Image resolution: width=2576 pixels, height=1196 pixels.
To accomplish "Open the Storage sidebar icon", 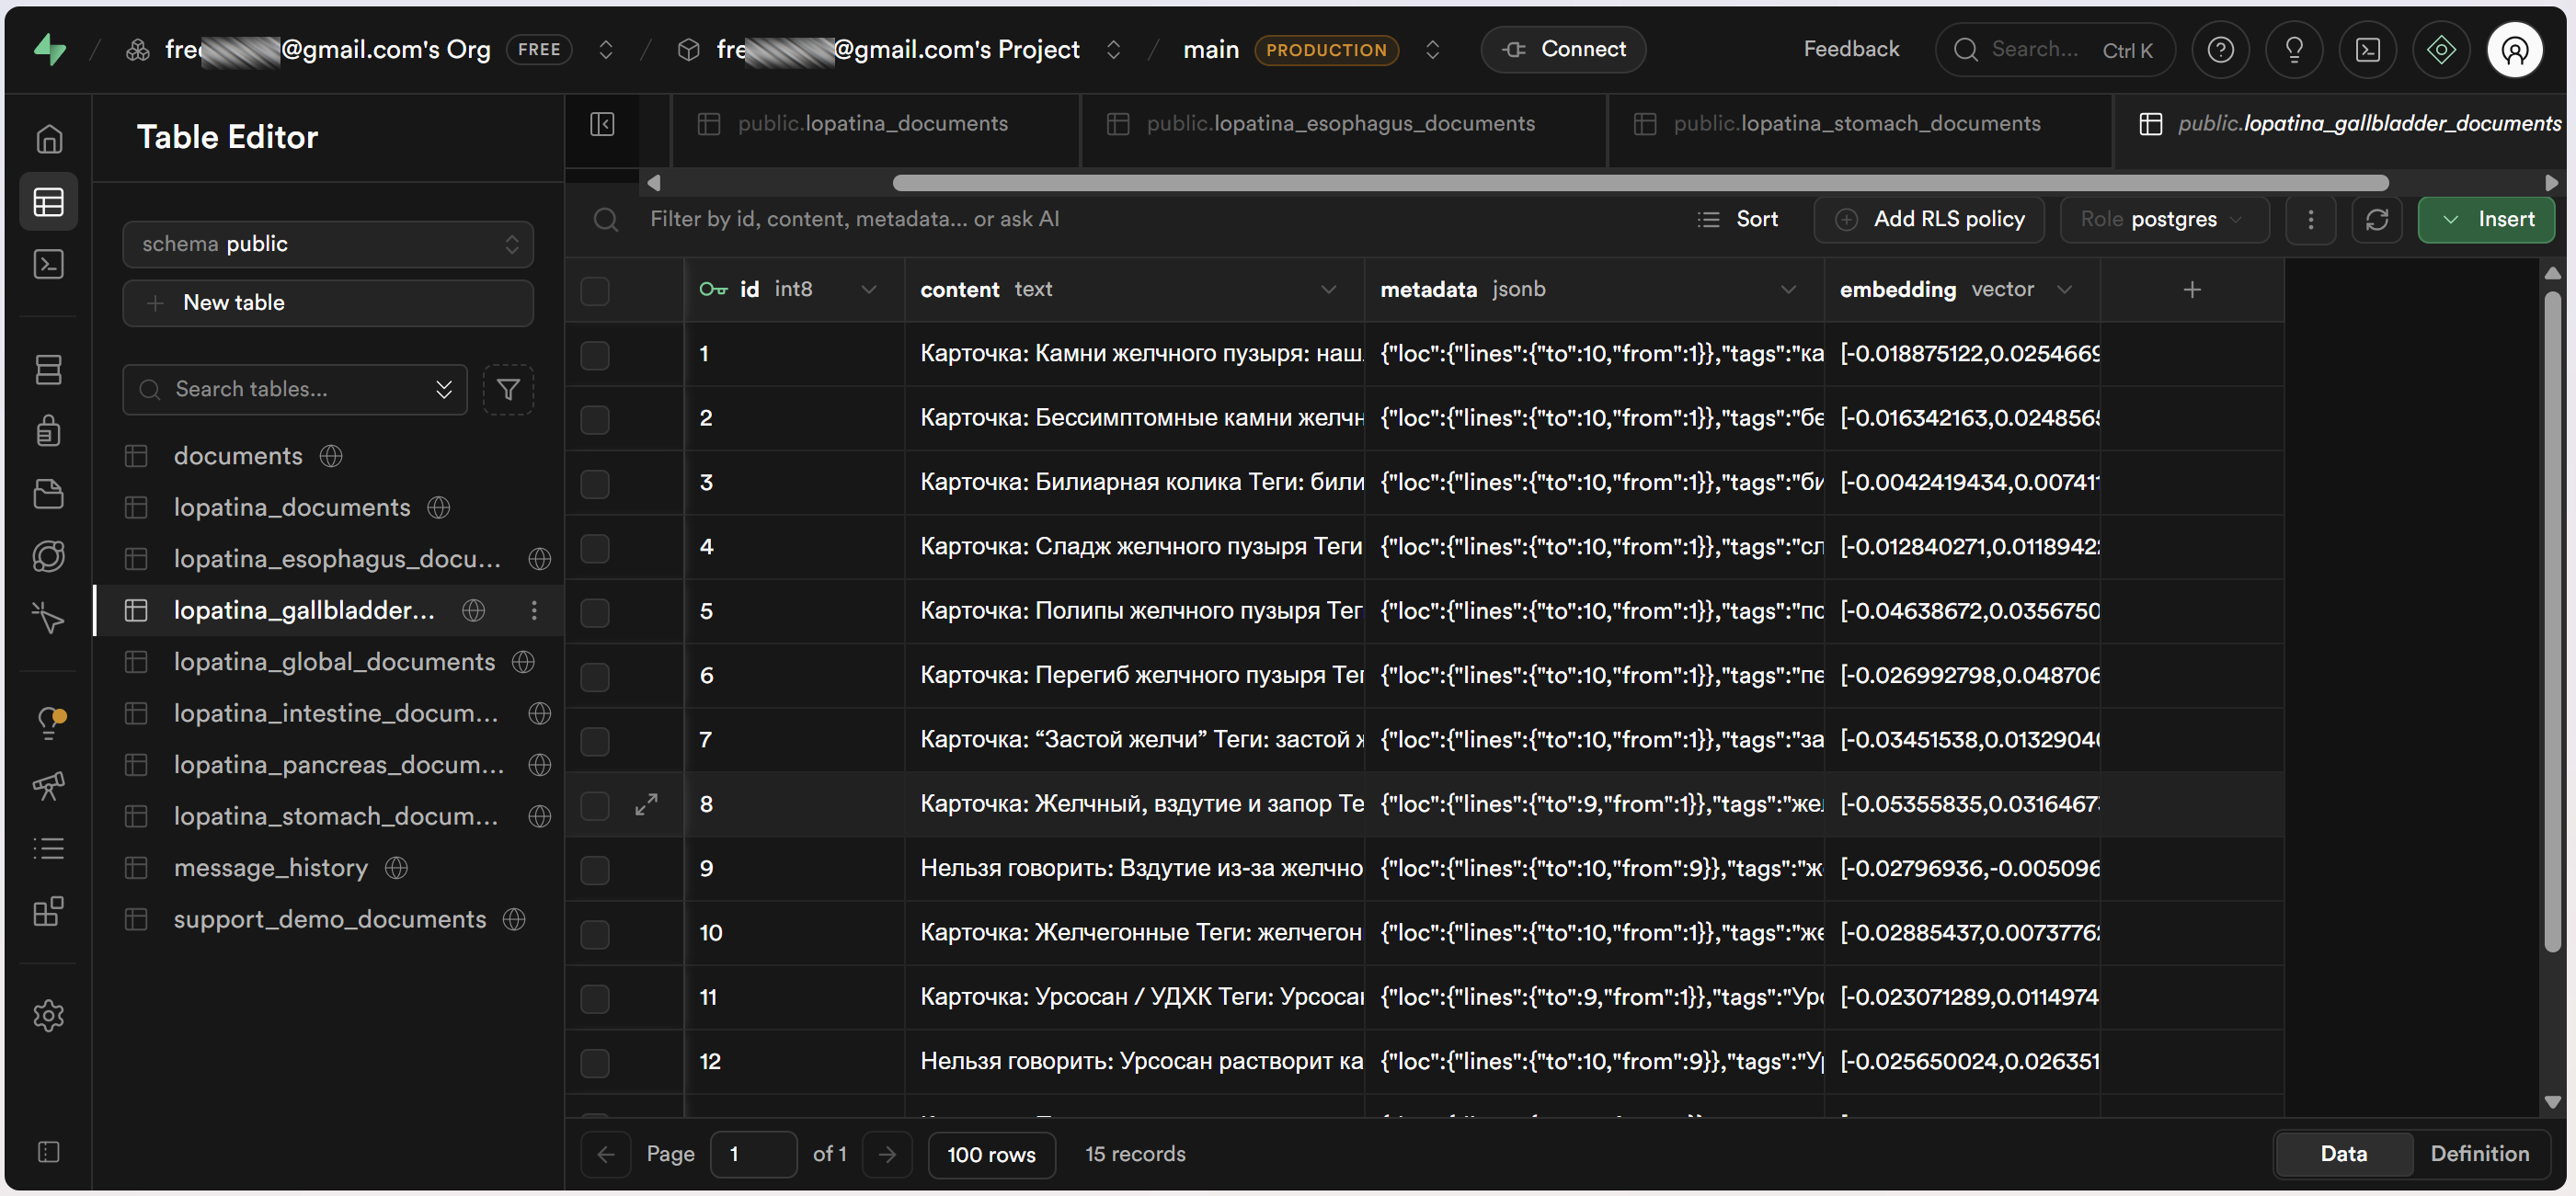I will (x=49, y=493).
